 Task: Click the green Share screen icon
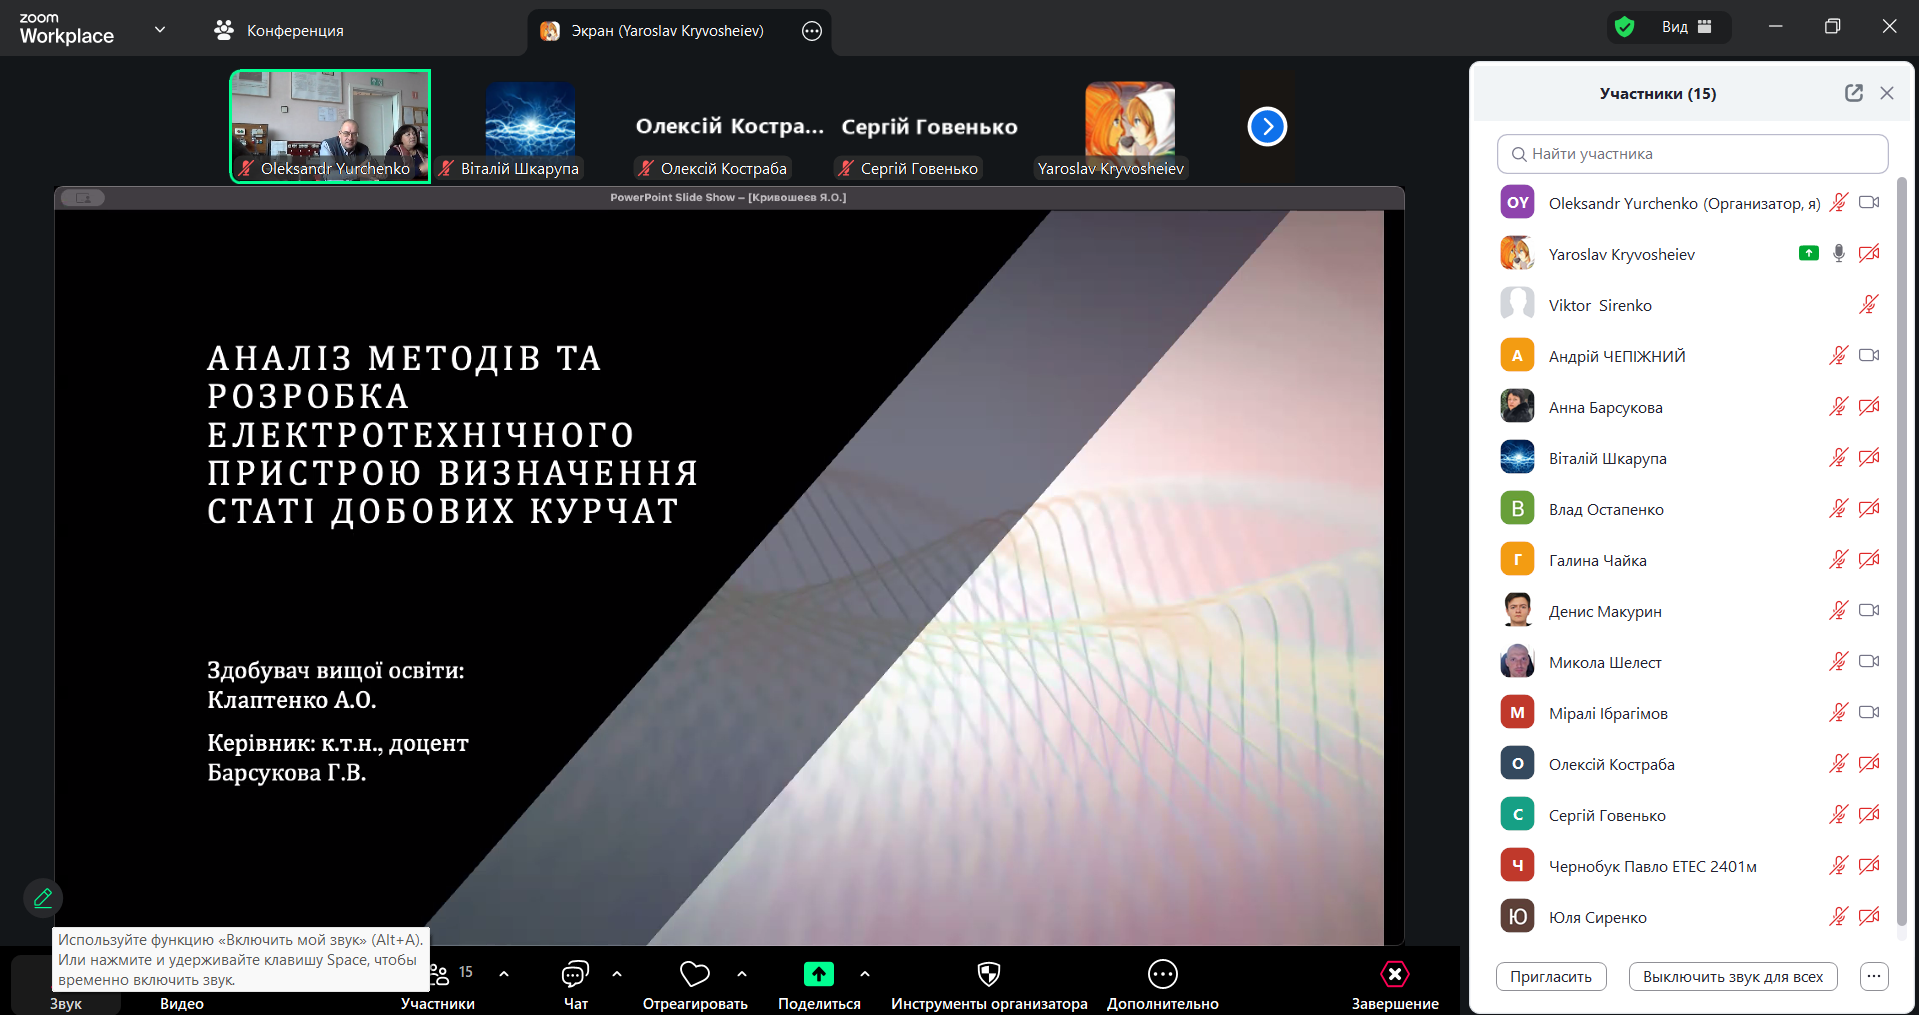tap(818, 974)
